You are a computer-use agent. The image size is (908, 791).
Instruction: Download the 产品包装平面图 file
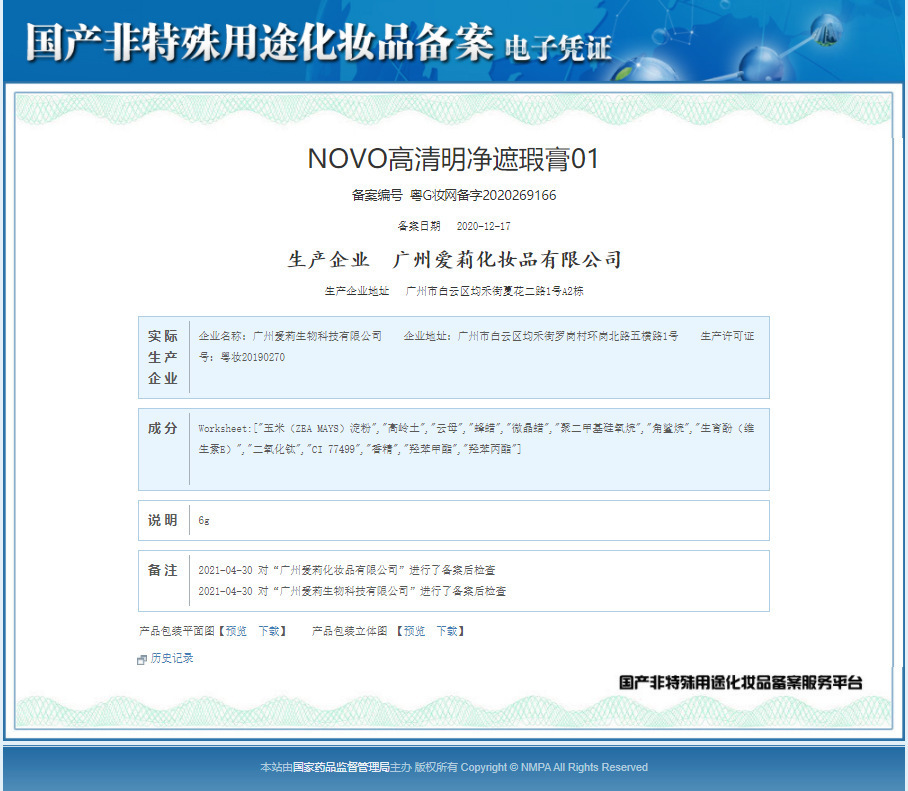click(x=269, y=631)
